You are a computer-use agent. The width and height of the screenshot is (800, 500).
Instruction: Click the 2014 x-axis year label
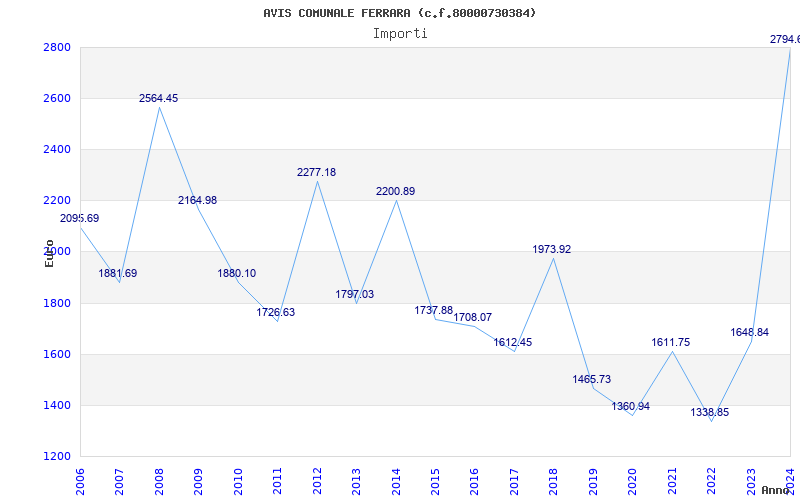(x=396, y=482)
